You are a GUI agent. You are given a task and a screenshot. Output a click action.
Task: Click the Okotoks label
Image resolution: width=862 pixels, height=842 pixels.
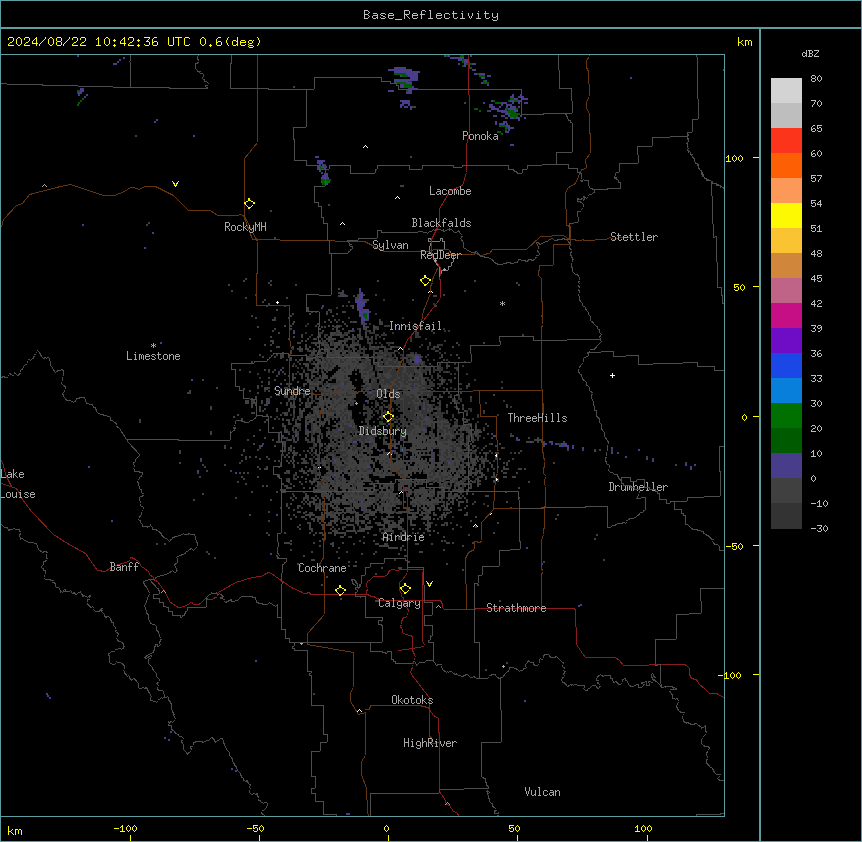(412, 700)
